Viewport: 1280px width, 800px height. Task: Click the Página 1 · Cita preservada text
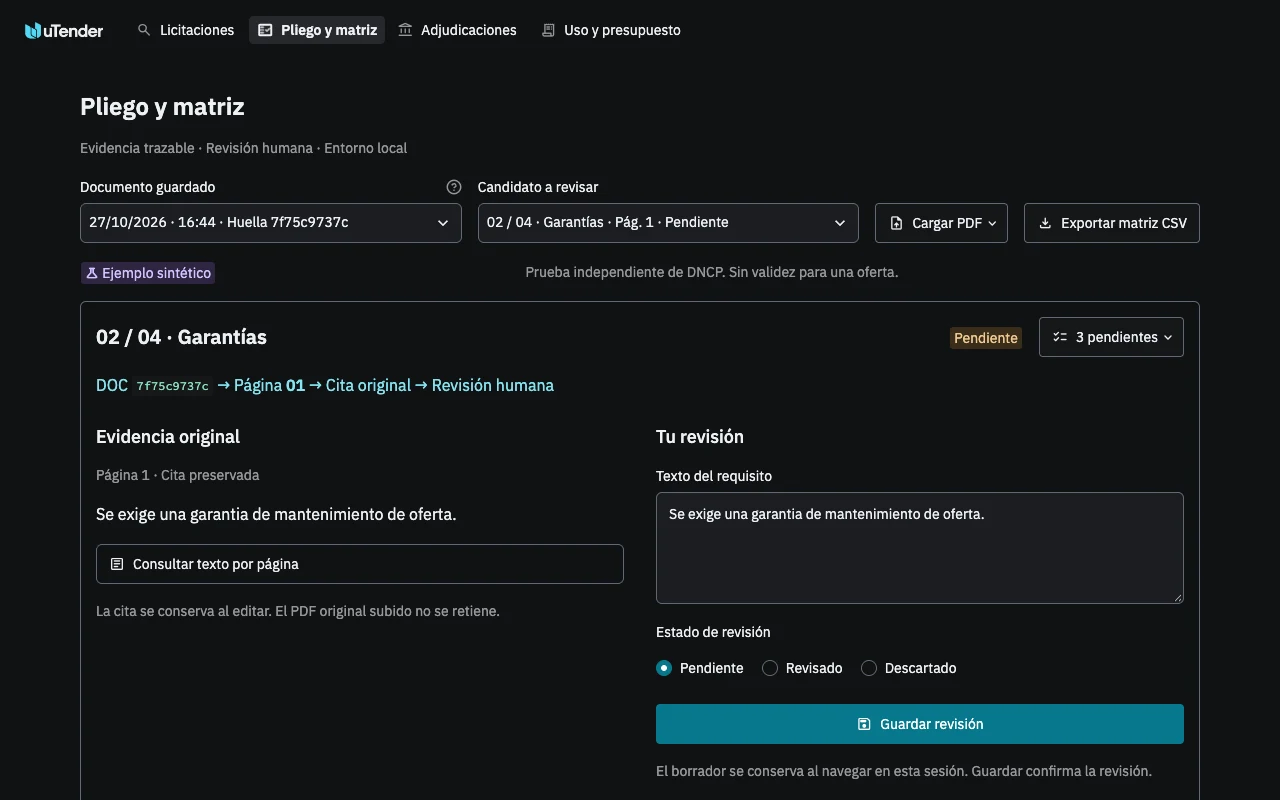[178, 475]
